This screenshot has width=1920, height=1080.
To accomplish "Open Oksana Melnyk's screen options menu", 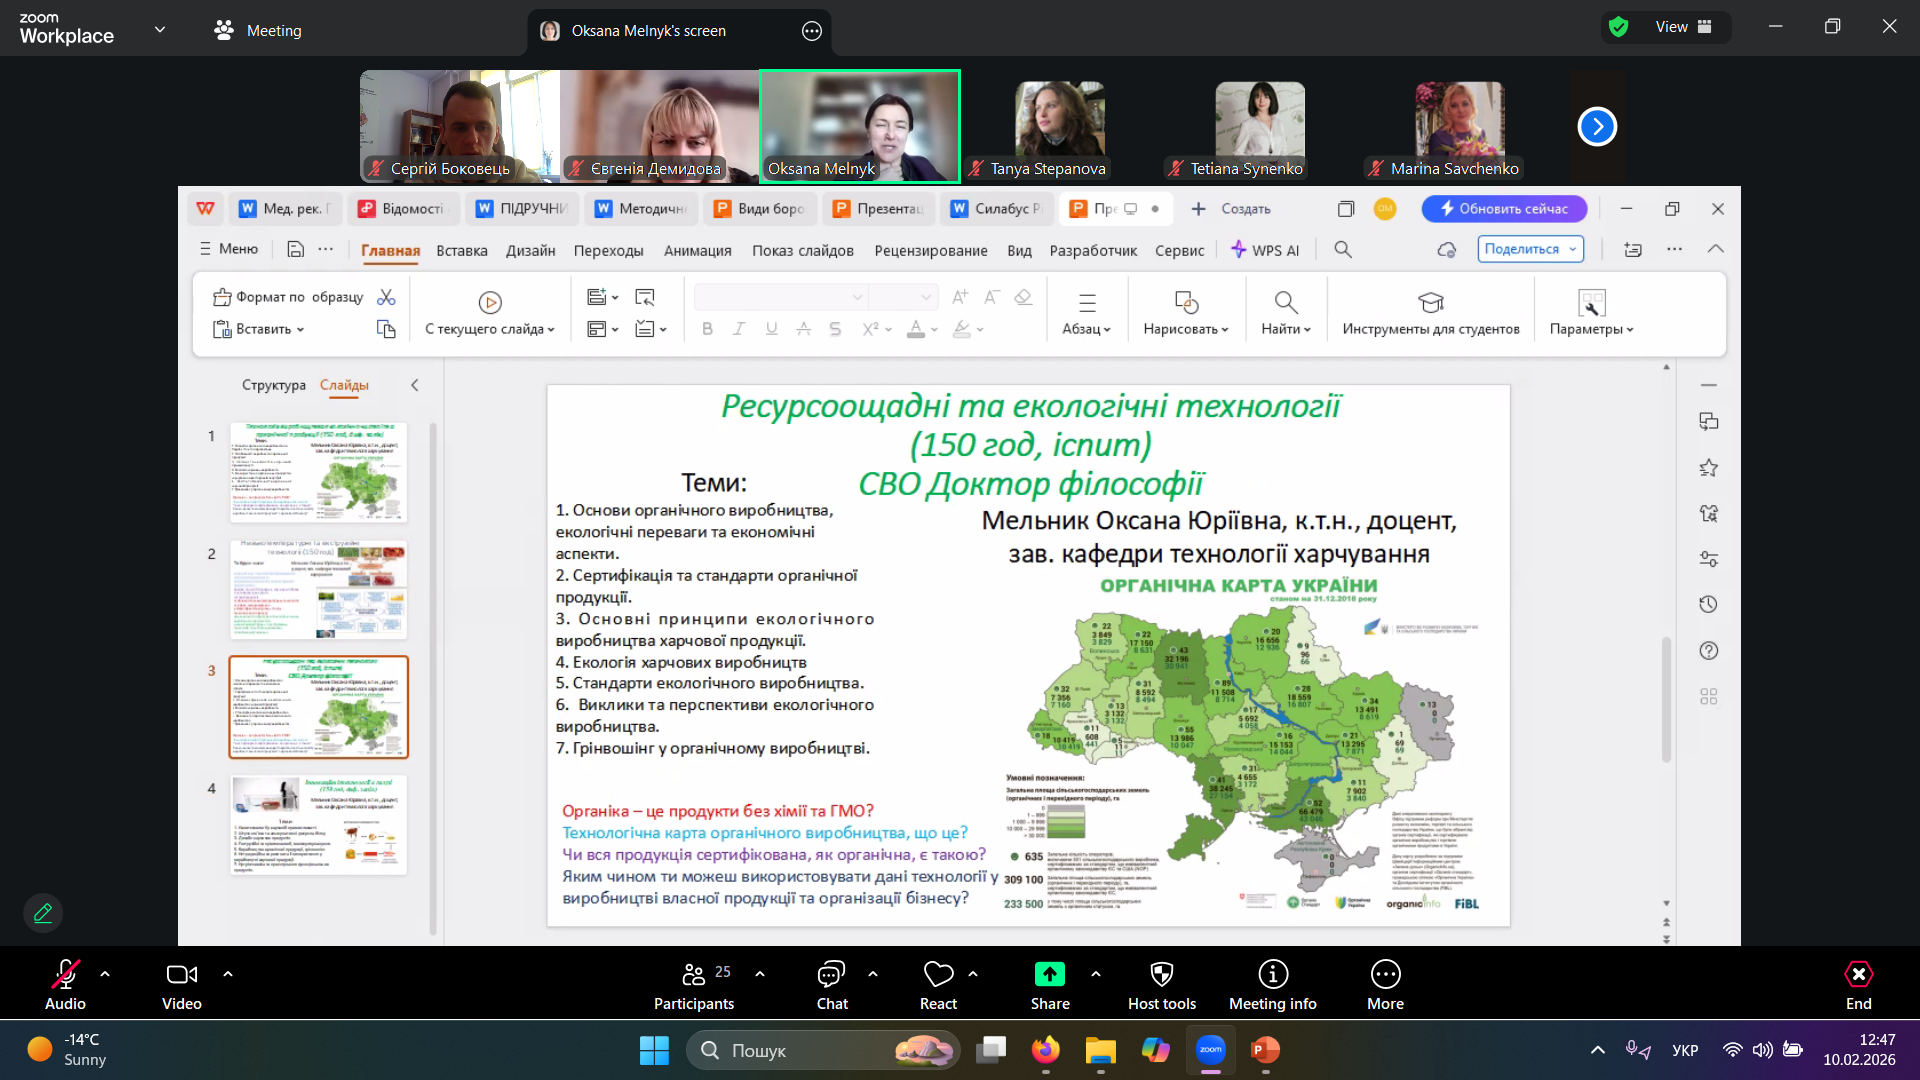I will [x=812, y=31].
